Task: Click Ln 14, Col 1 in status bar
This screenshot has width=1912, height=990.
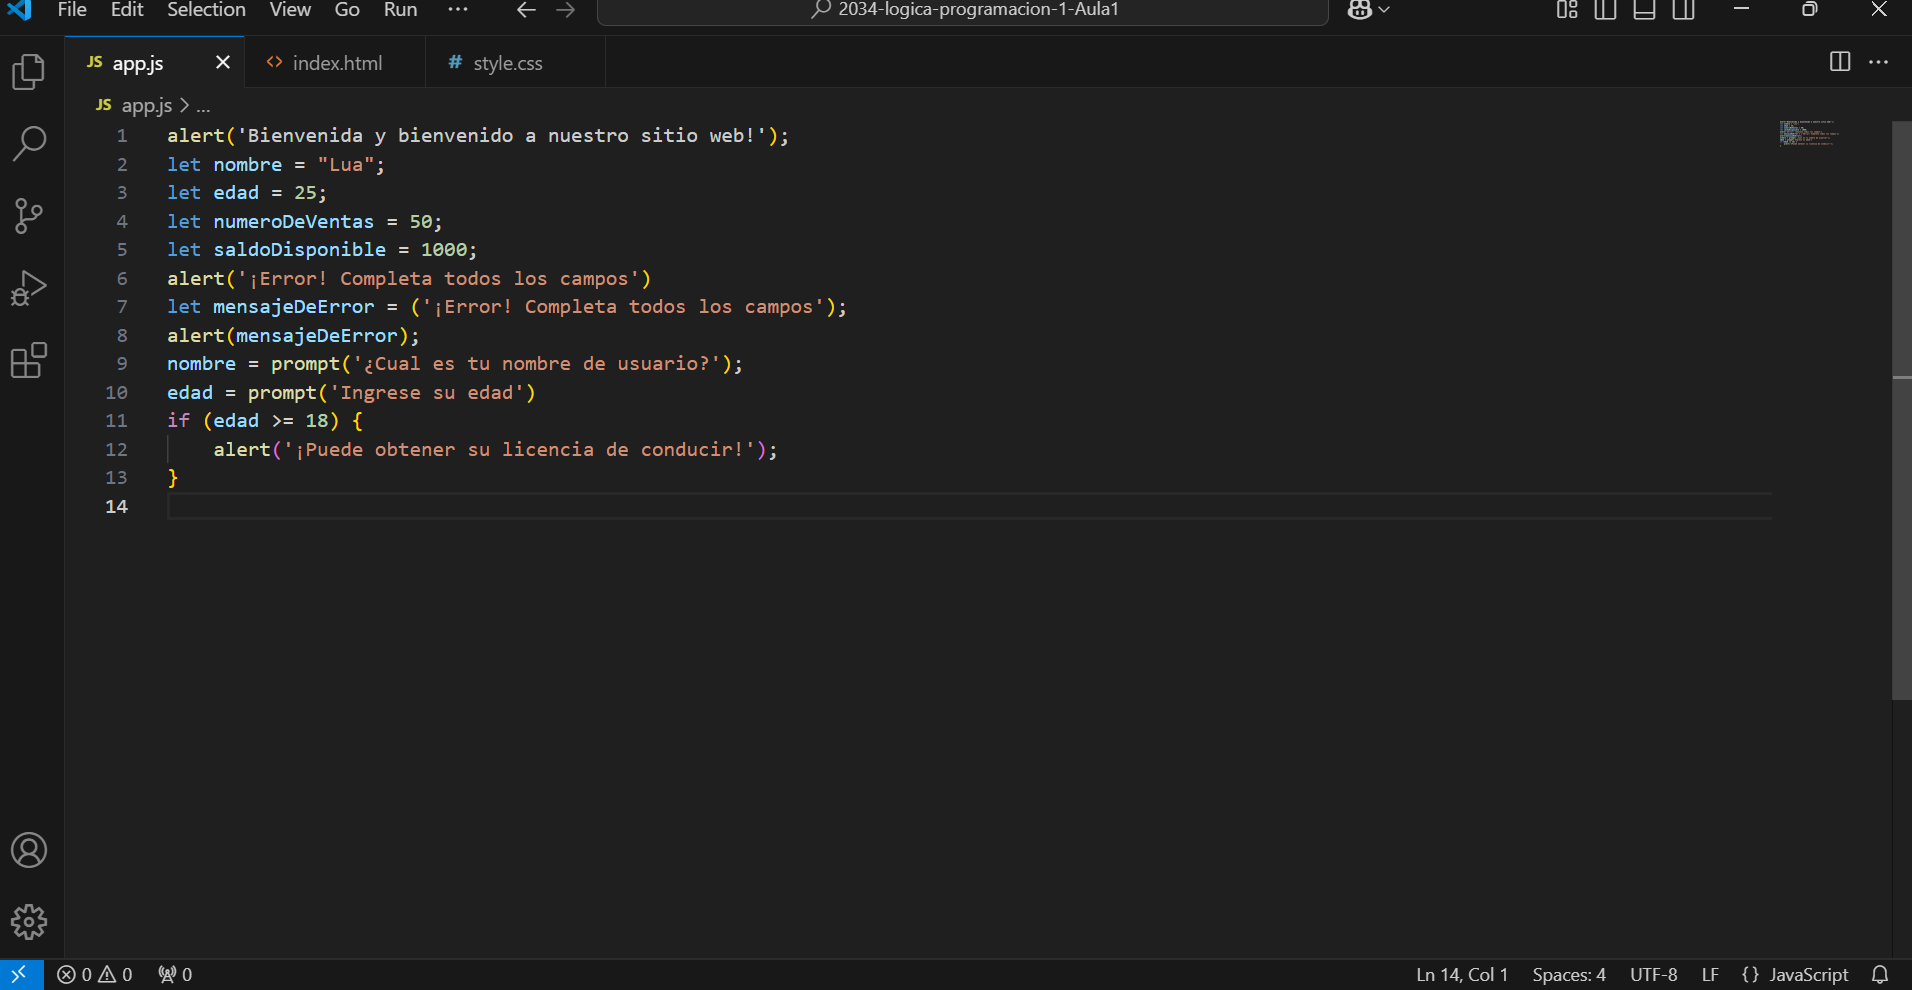Action: click(x=1462, y=974)
